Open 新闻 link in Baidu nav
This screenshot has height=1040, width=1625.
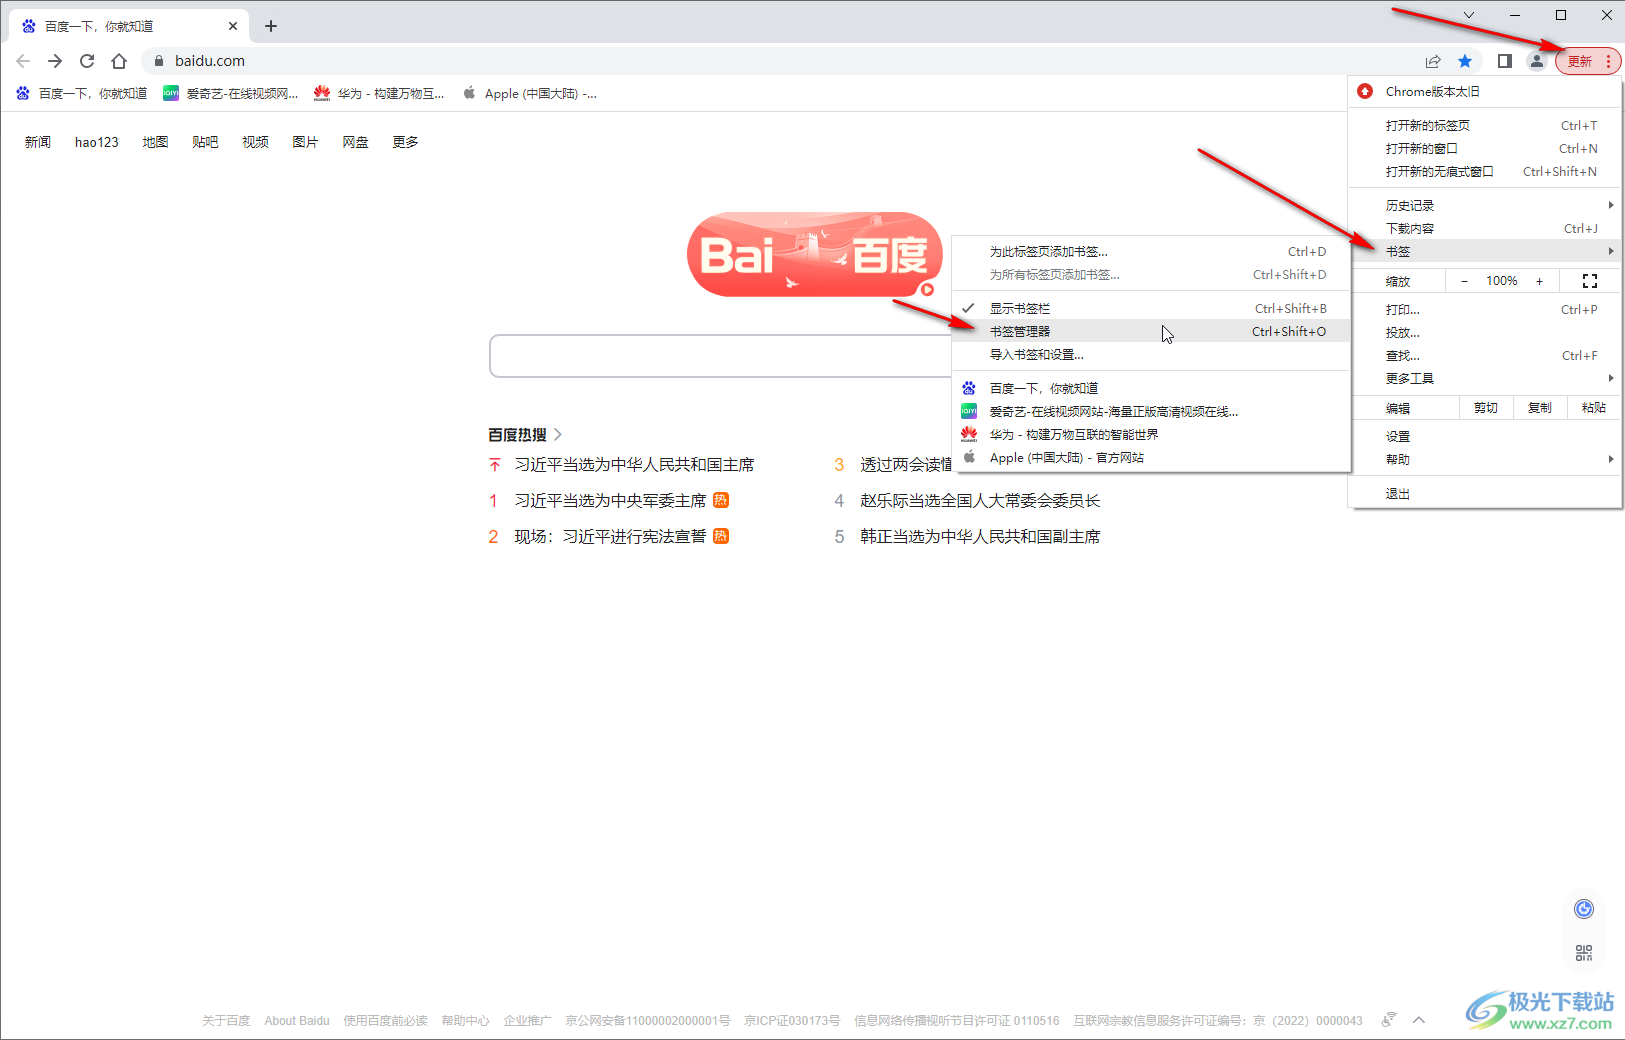(x=38, y=142)
